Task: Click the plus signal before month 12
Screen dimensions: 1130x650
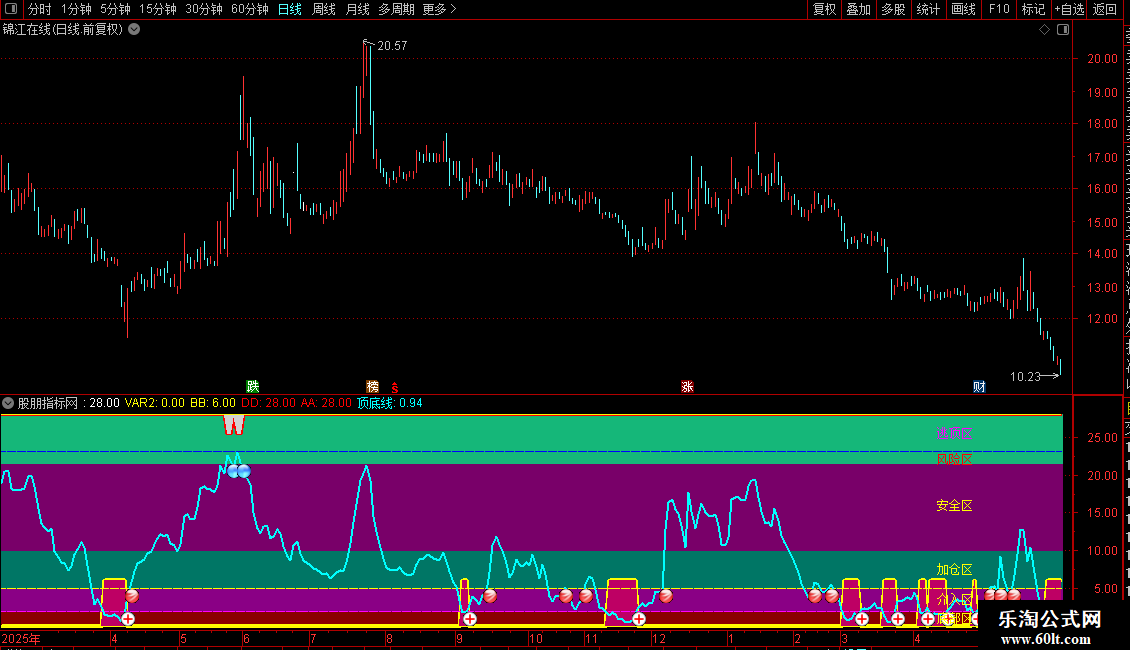Action: tap(639, 619)
